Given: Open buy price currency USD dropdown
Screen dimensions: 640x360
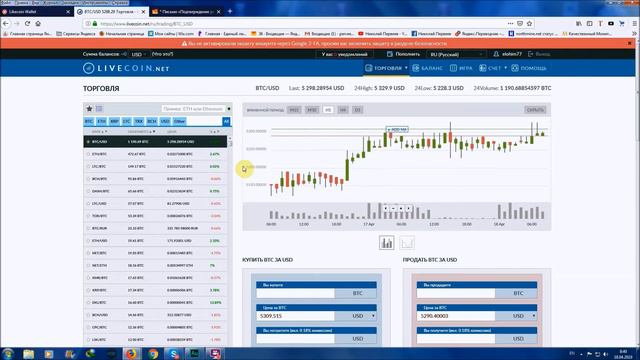Looking at the screenshot, I should (373, 316).
